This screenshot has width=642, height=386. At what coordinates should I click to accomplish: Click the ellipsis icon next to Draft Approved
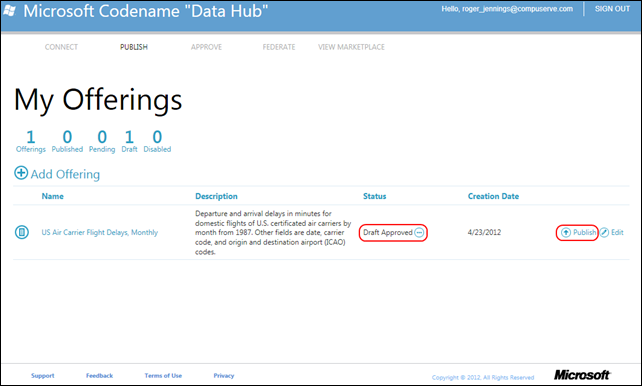point(419,233)
